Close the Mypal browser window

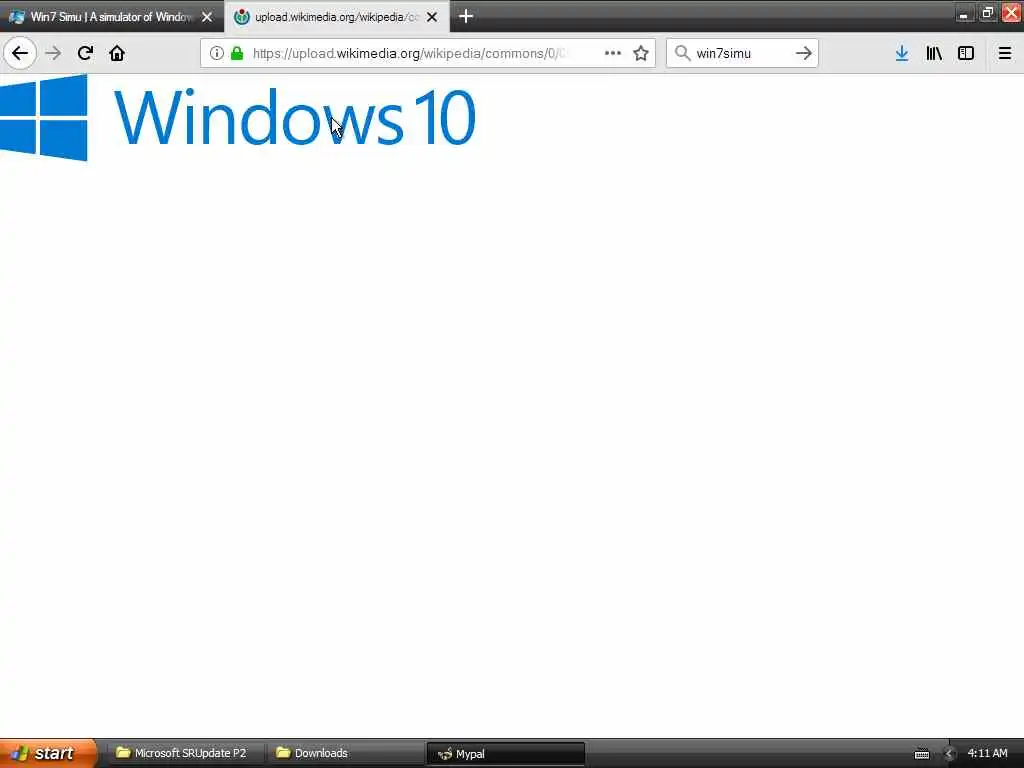[1012, 12]
